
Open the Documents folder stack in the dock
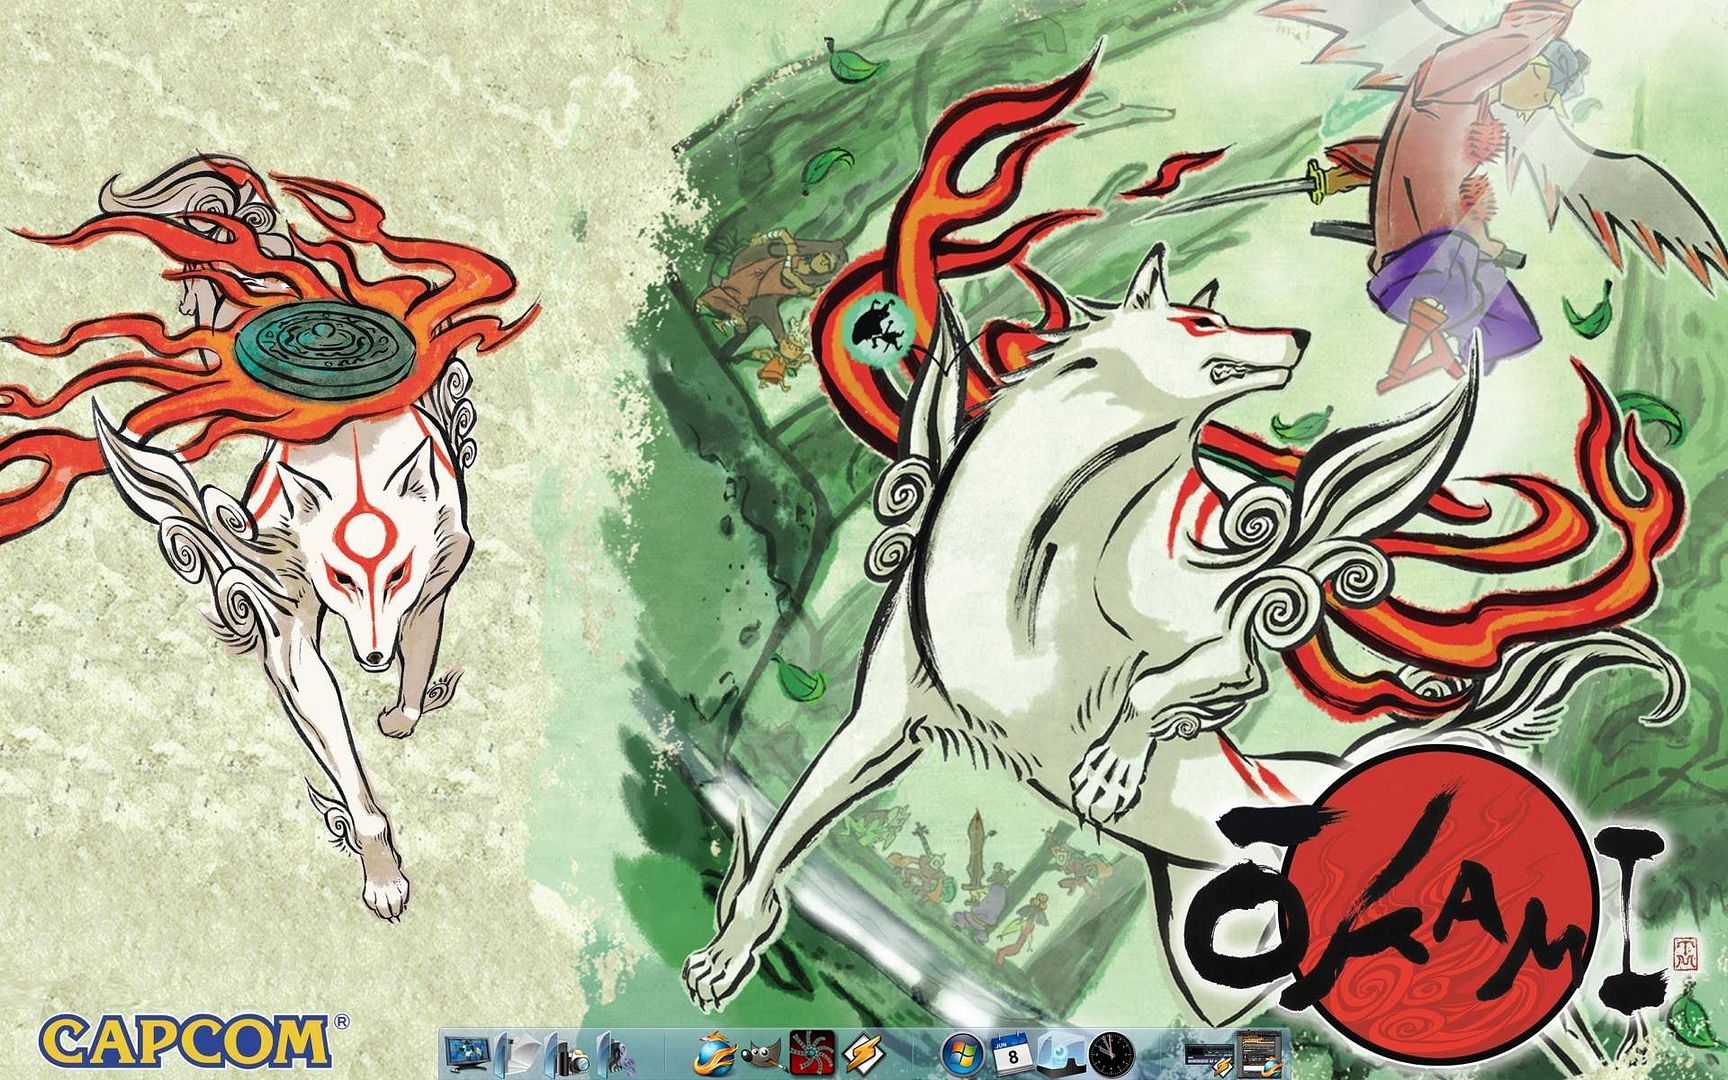pos(516,1053)
